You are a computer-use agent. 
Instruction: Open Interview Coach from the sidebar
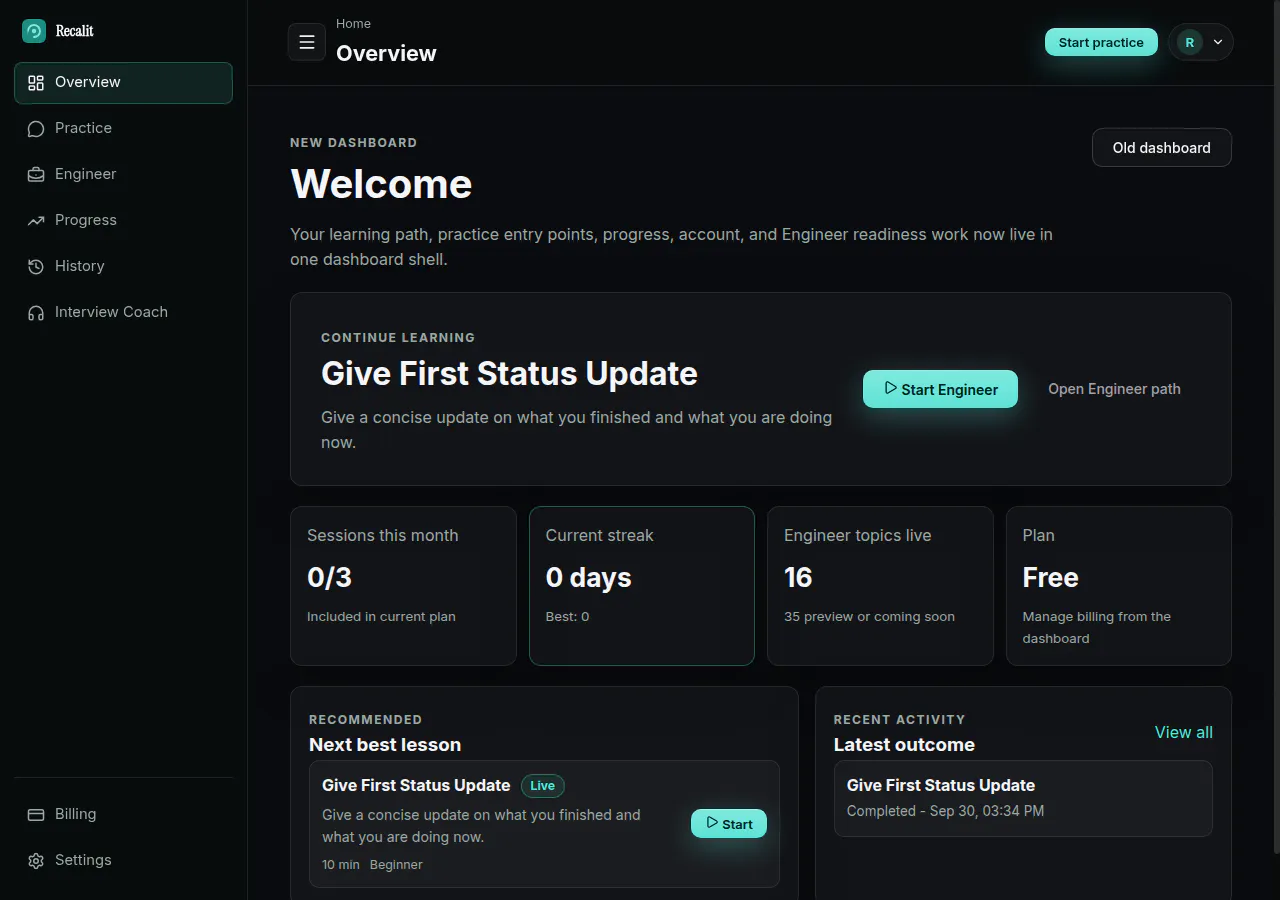coord(123,312)
